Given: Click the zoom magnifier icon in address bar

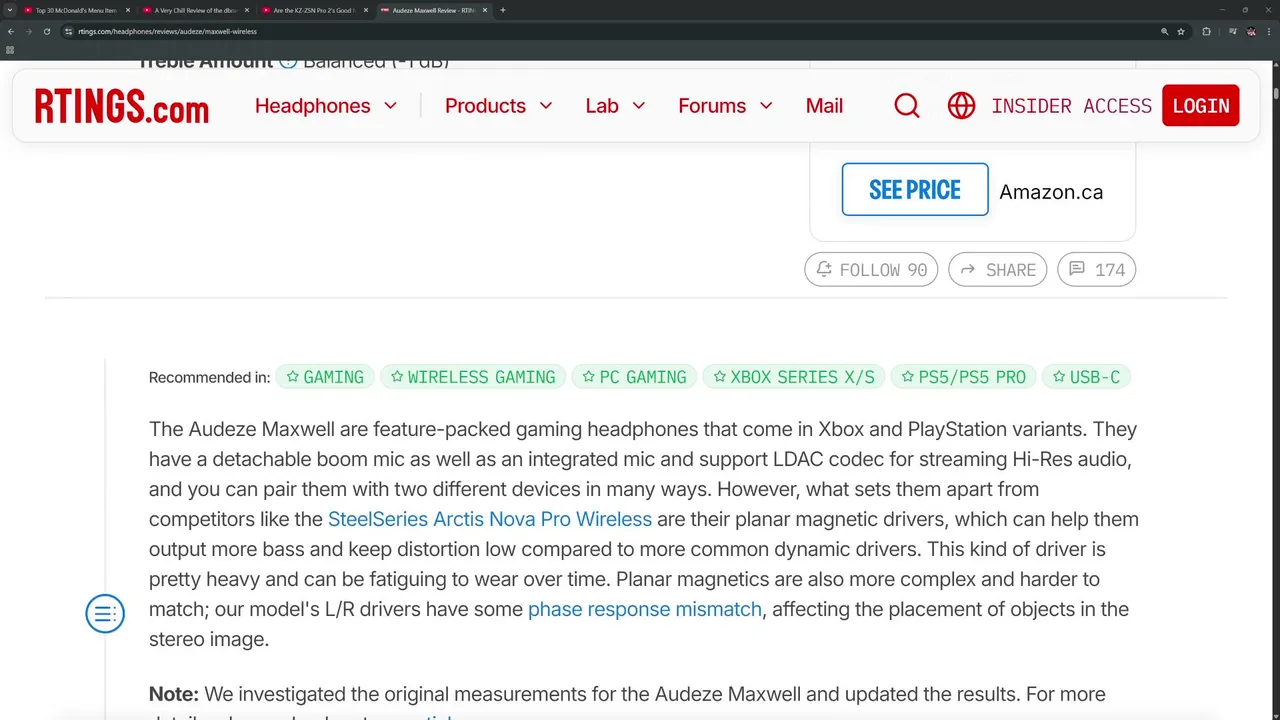Looking at the screenshot, I should click(x=1164, y=31).
